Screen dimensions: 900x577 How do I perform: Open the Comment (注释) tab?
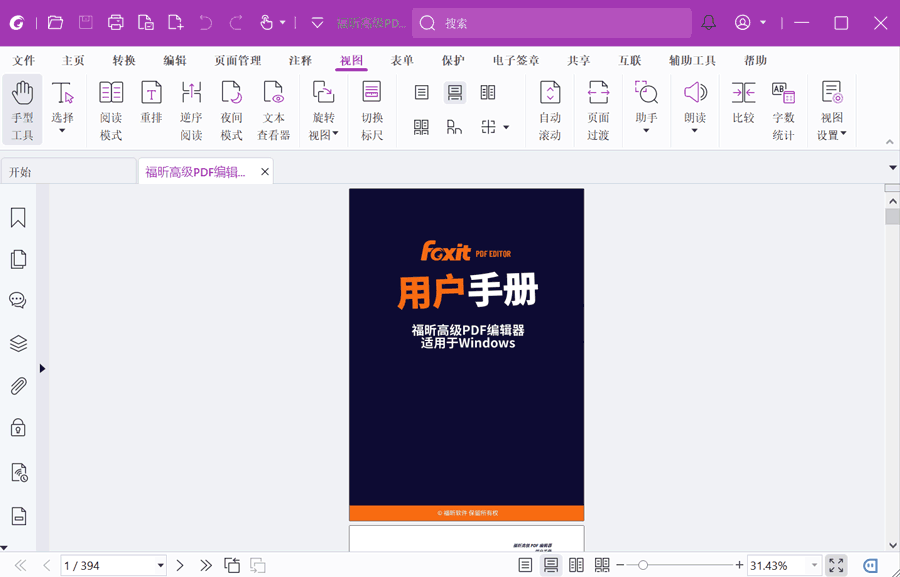300,60
